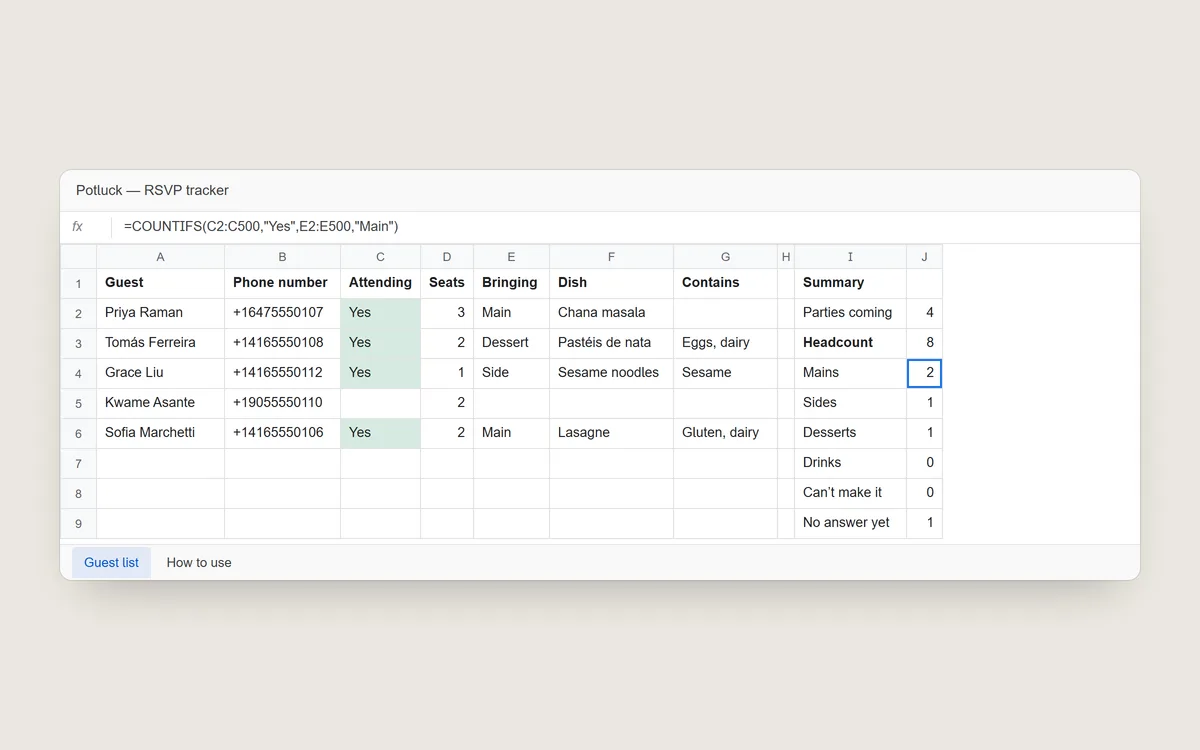Select column A header
Viewport: 1200px width, 750px height.
coord(160,257)
